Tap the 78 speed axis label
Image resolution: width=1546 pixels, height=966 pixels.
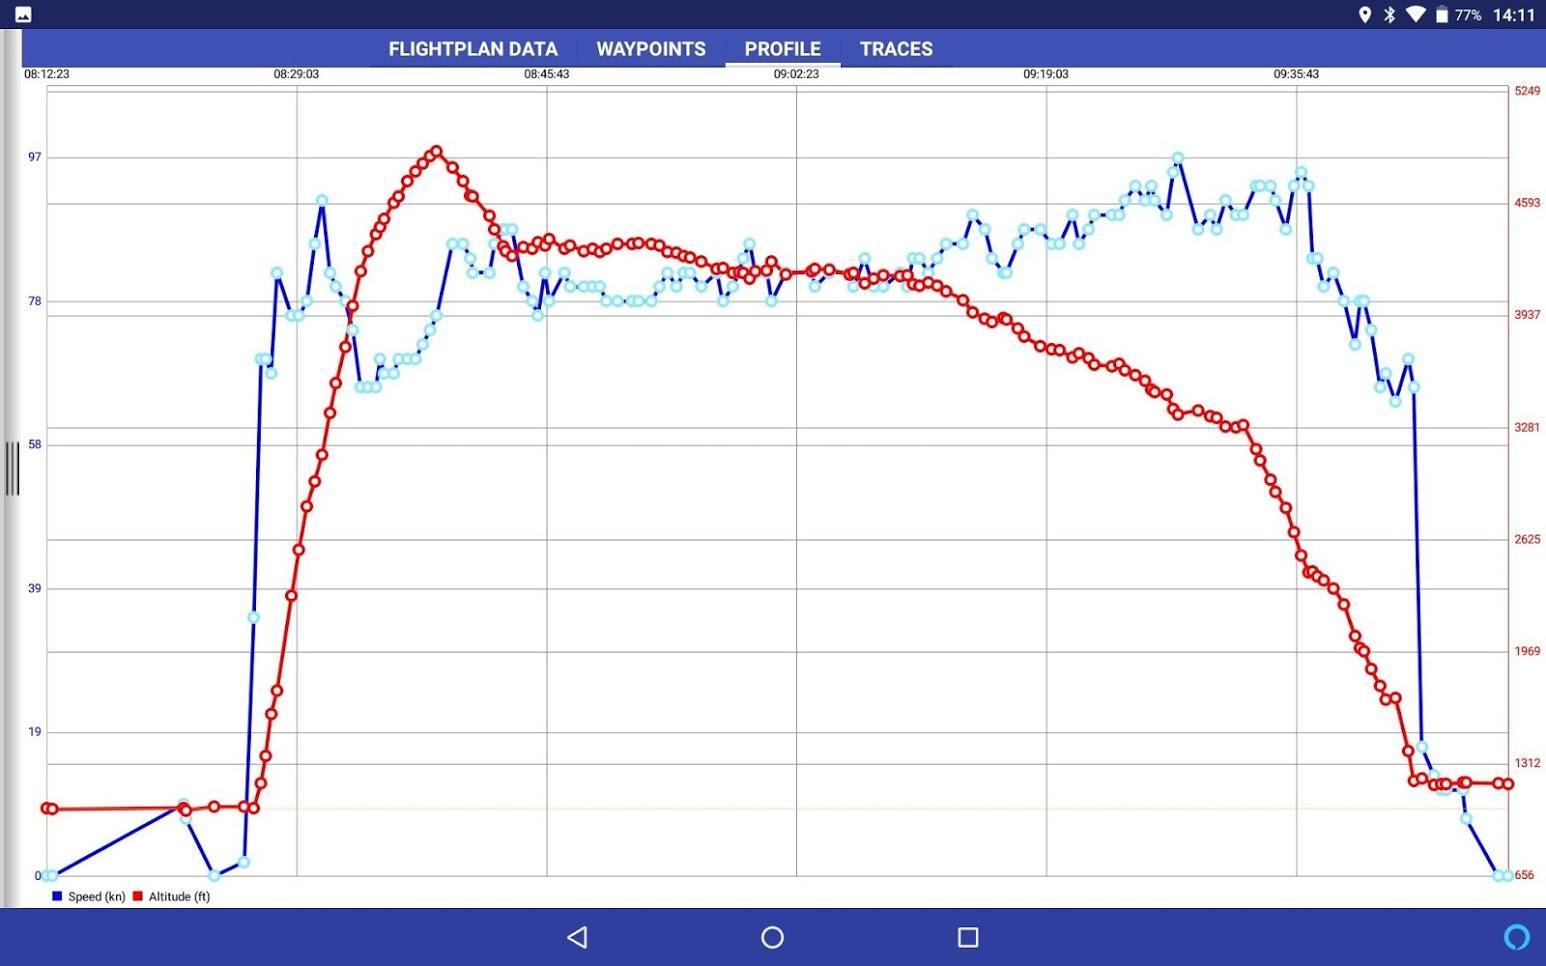35,301
